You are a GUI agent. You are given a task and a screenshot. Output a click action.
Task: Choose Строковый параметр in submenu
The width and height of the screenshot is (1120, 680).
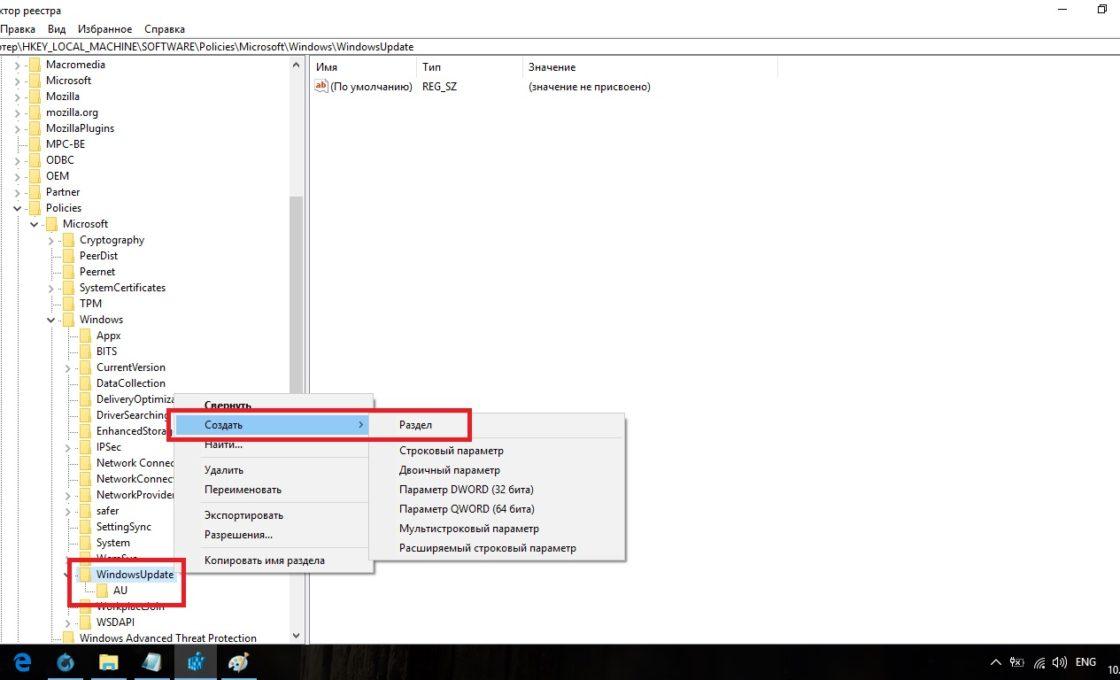click(x=451, y=451)
